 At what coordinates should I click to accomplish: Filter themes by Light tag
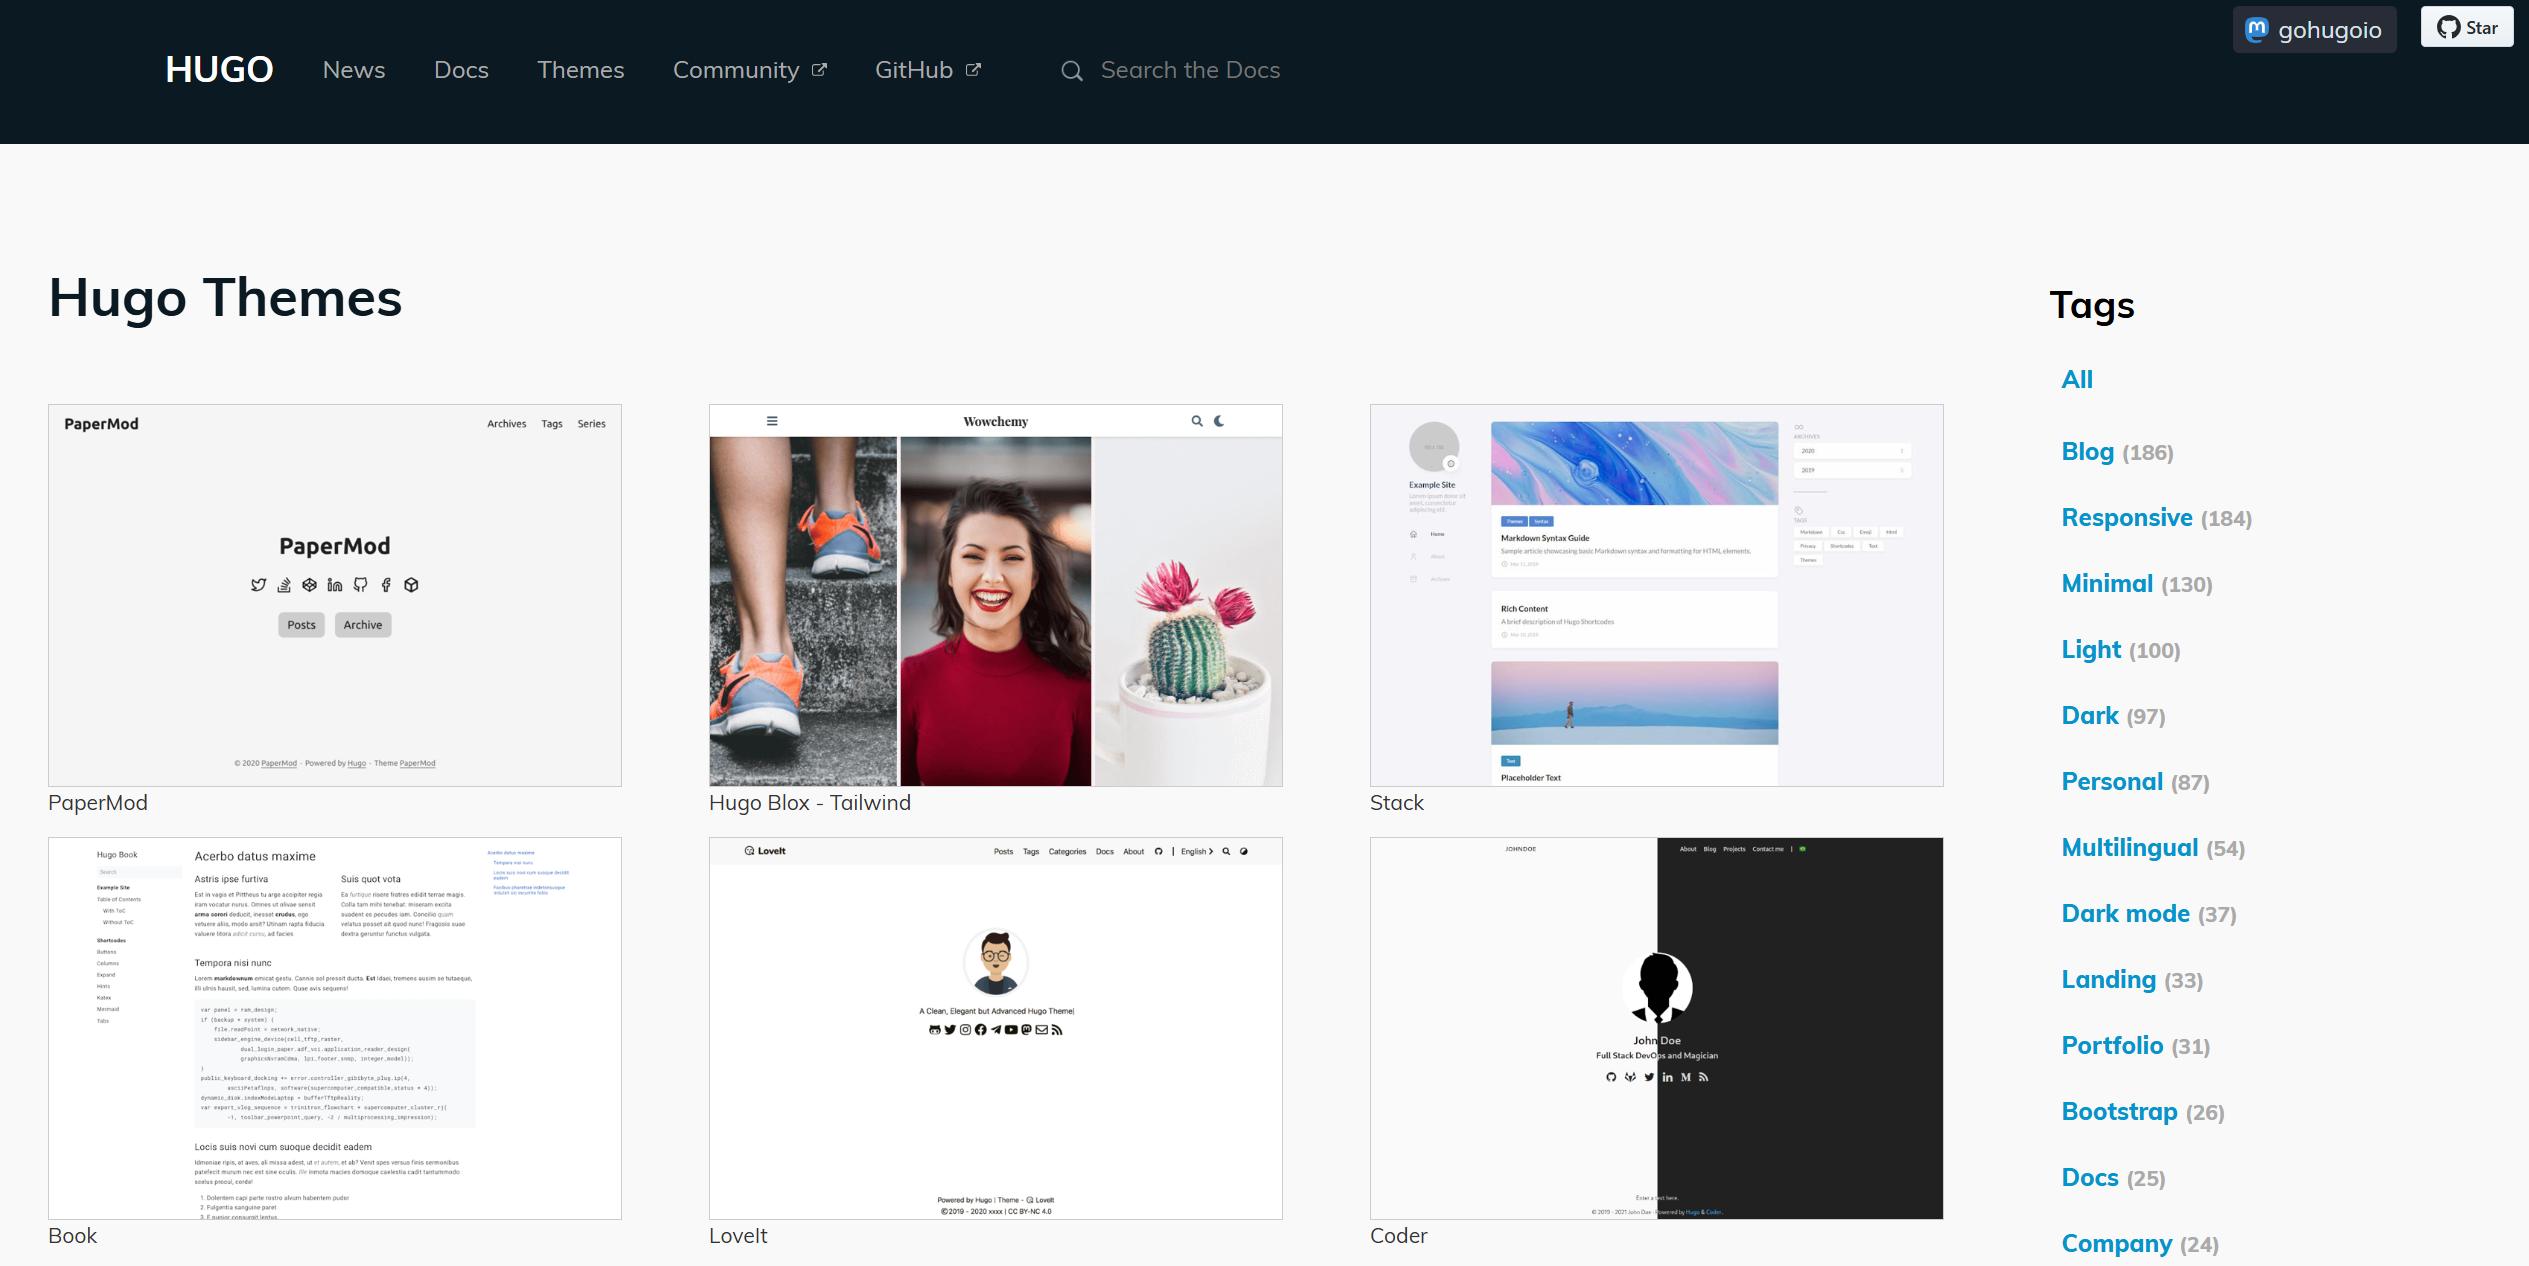click(2121, 650)
